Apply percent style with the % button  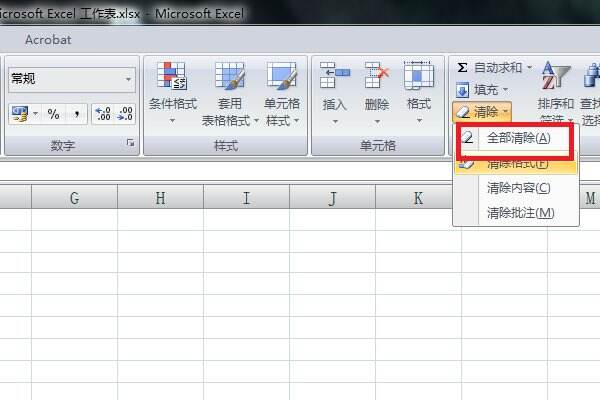point(53,114)
